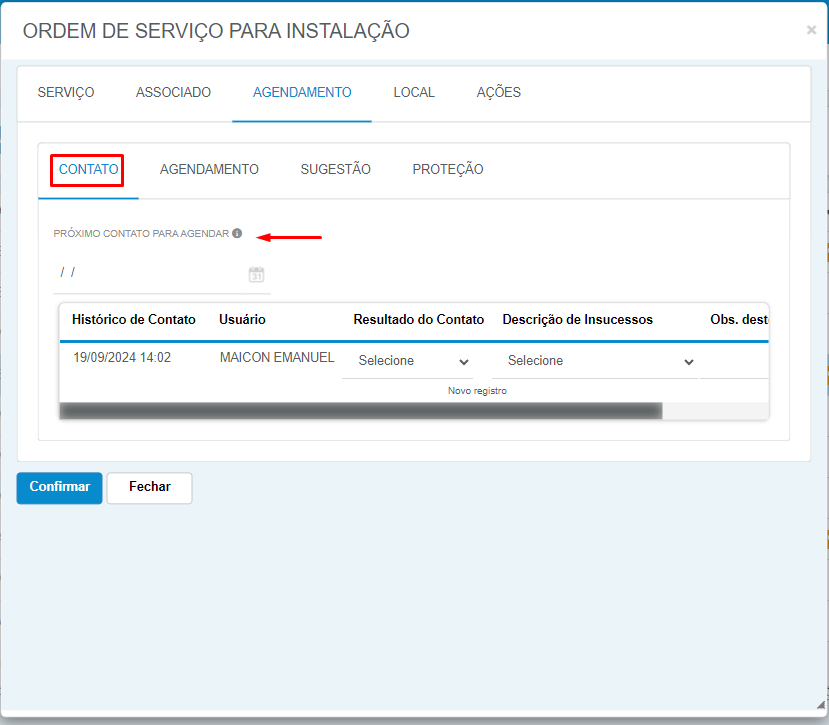Image resolution: width=829 pixels, height=725 pixels.
Task: Click the Confirmar button
Action: click(x=59, y=488)
